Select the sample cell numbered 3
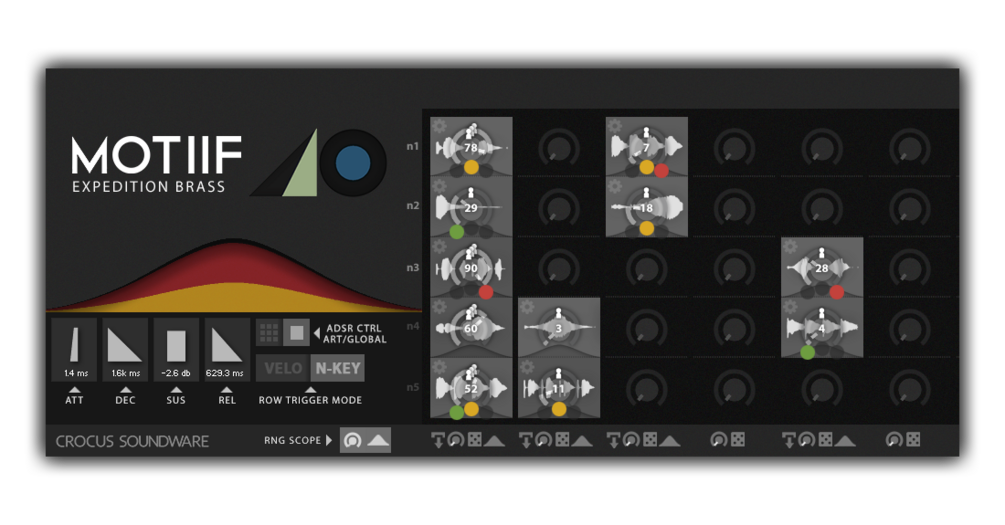The height and width of the screenshot is (525, 1005). pyautogui.click(x=559, y=328)
